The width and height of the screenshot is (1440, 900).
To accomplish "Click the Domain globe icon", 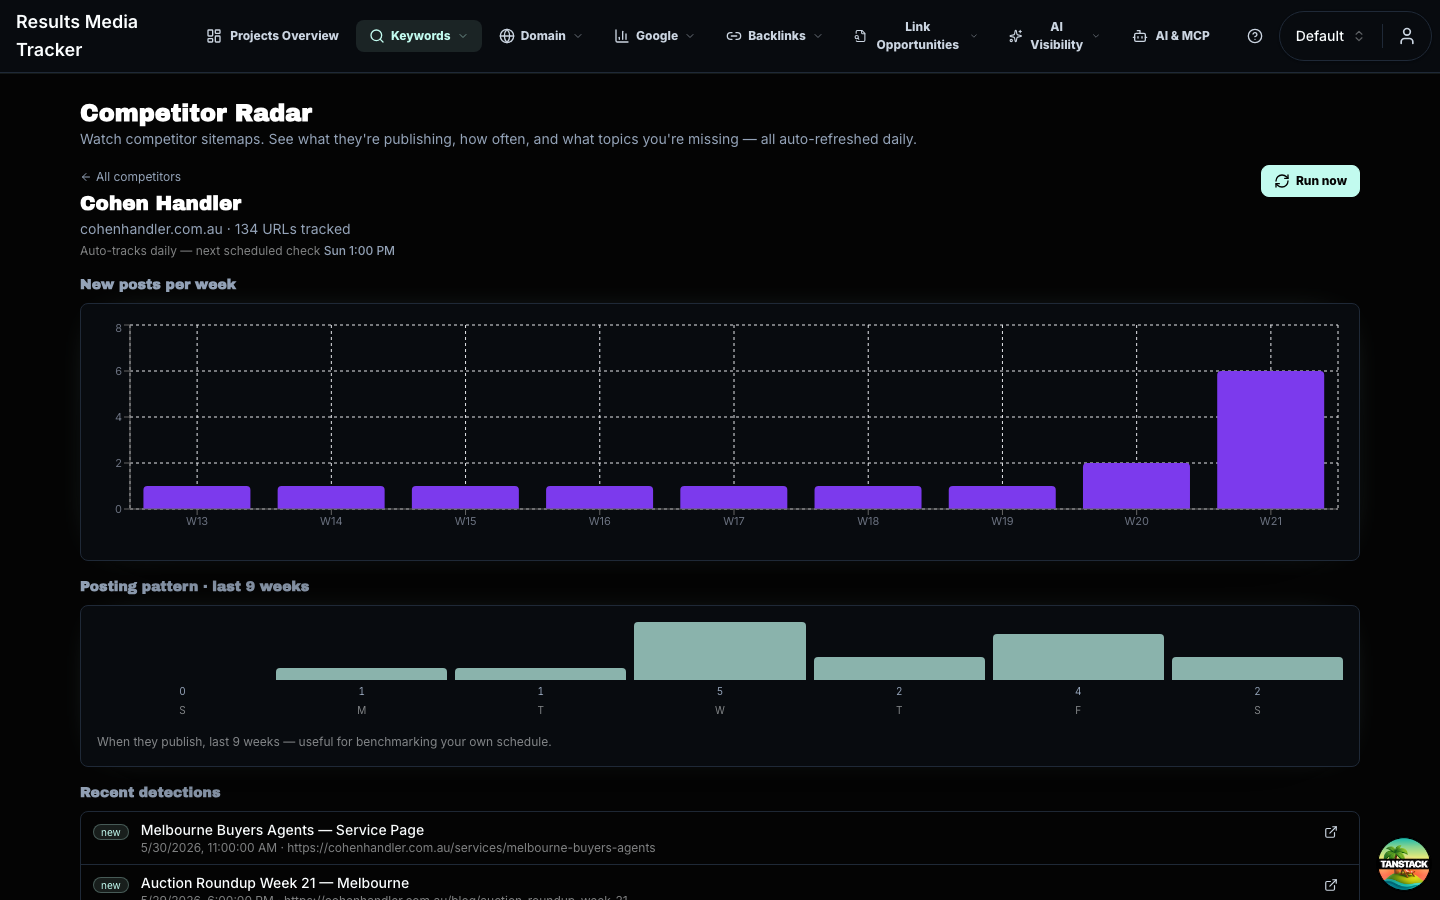I will (507, 36).
